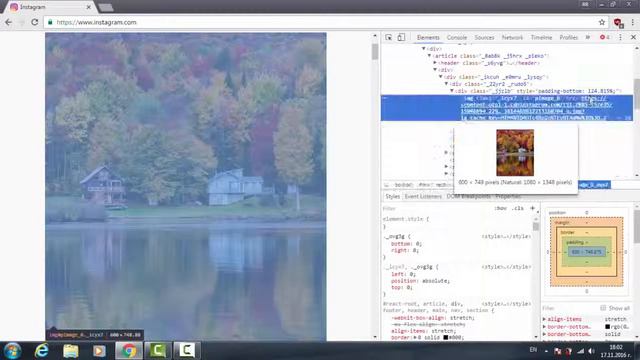Toggle the .cls class editor button
This screenshot has height=360, width=640.
pyautogui.click(x=518, y=208)
